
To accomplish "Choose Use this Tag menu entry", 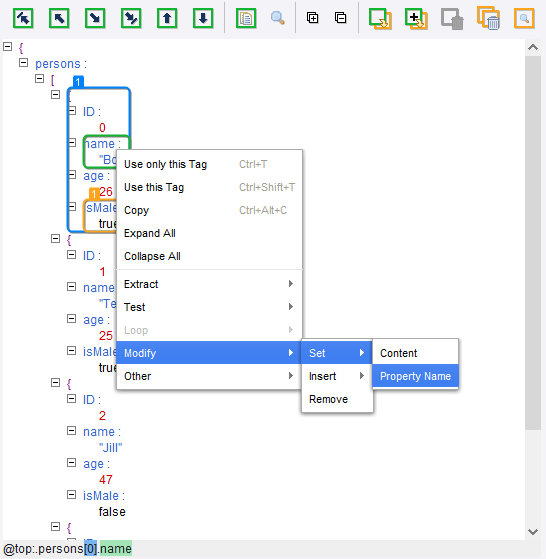I will 210,187.
